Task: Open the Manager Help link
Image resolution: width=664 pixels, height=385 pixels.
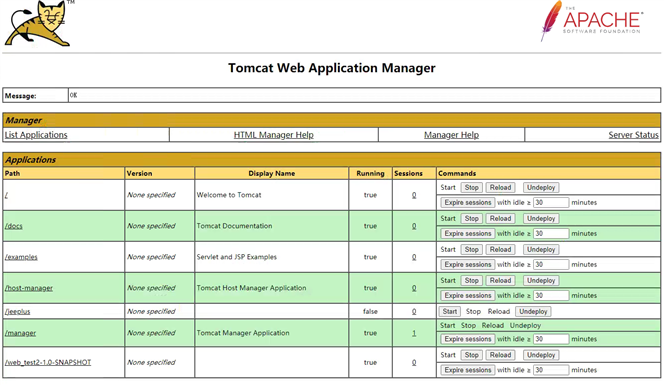Action: coord(451,135)
